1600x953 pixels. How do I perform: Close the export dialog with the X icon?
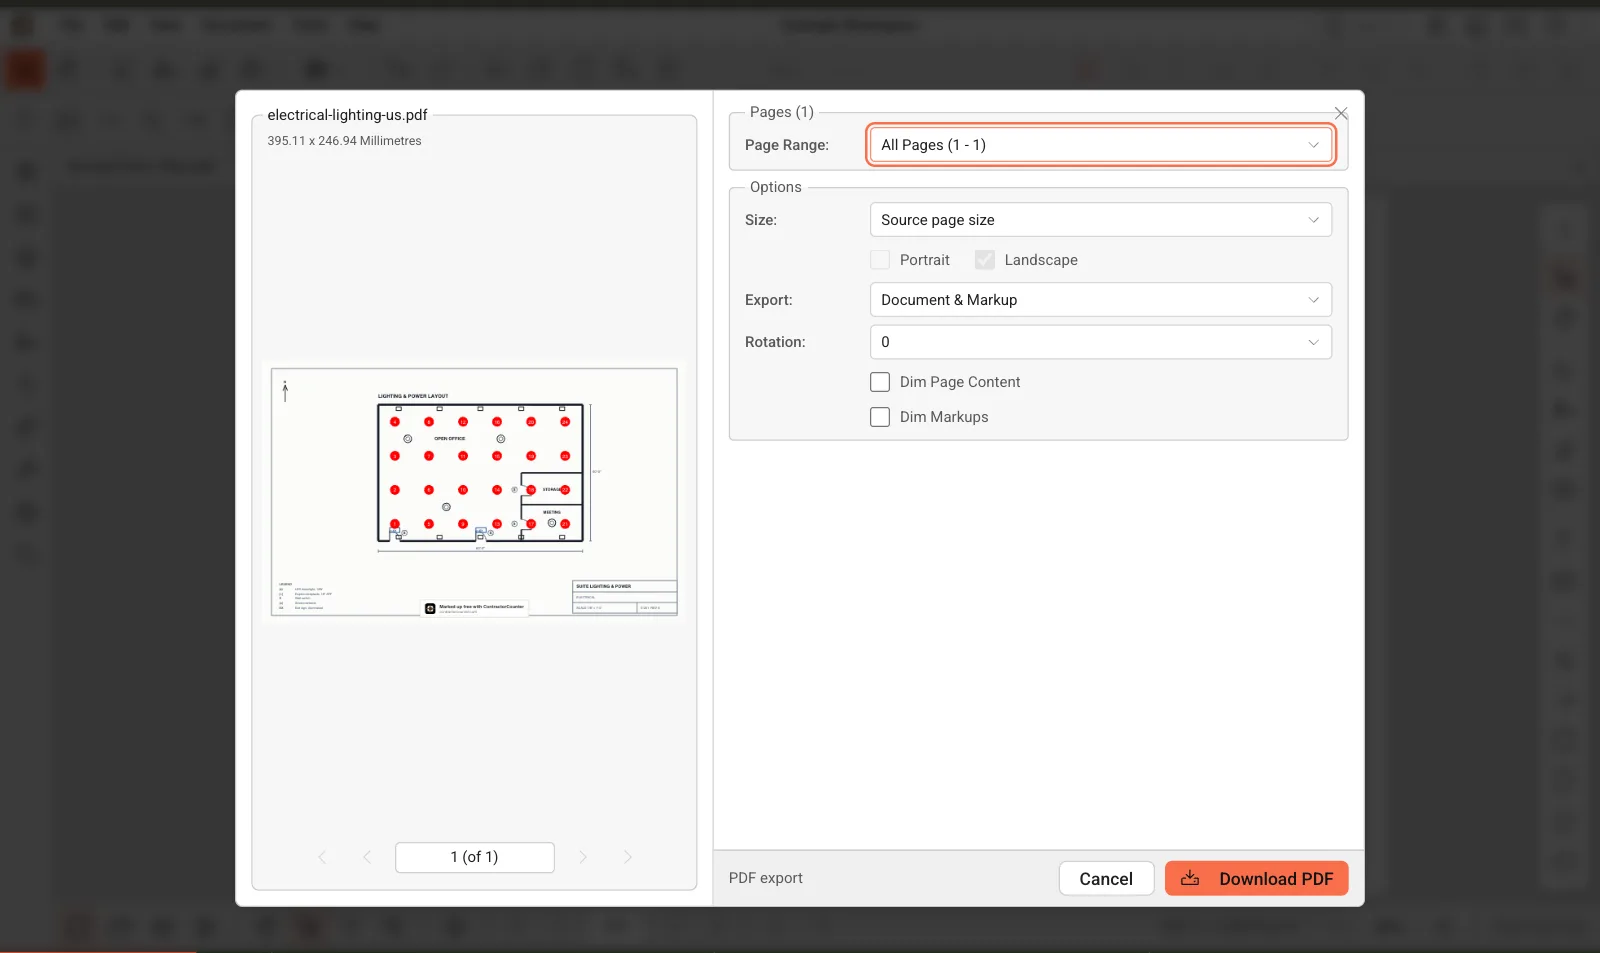coord(1341,113)
